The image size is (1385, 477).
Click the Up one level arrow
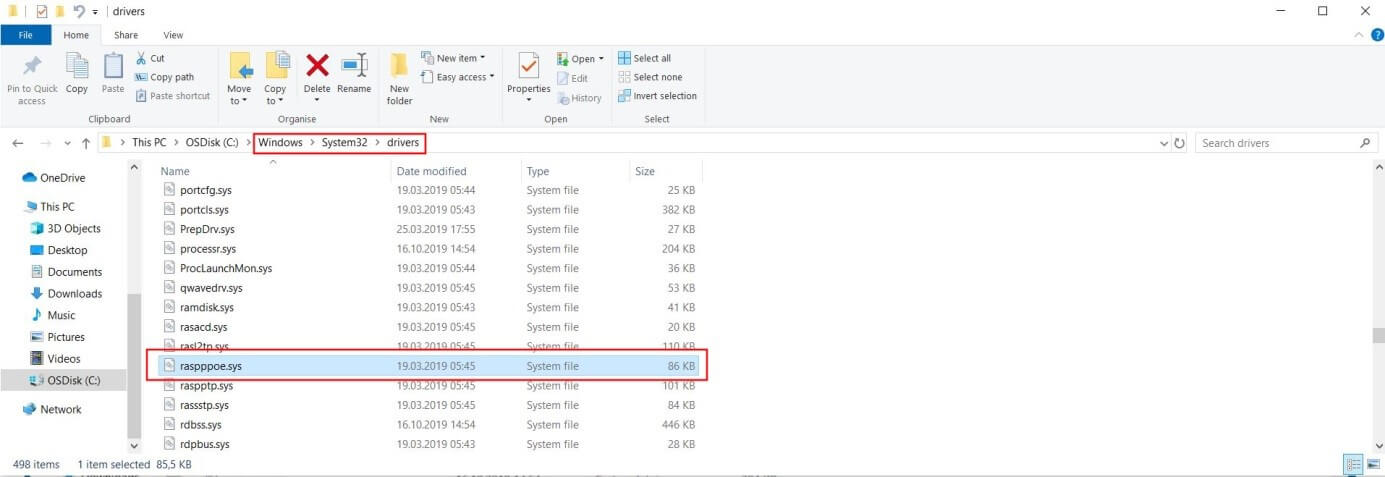tap(87, 143)
